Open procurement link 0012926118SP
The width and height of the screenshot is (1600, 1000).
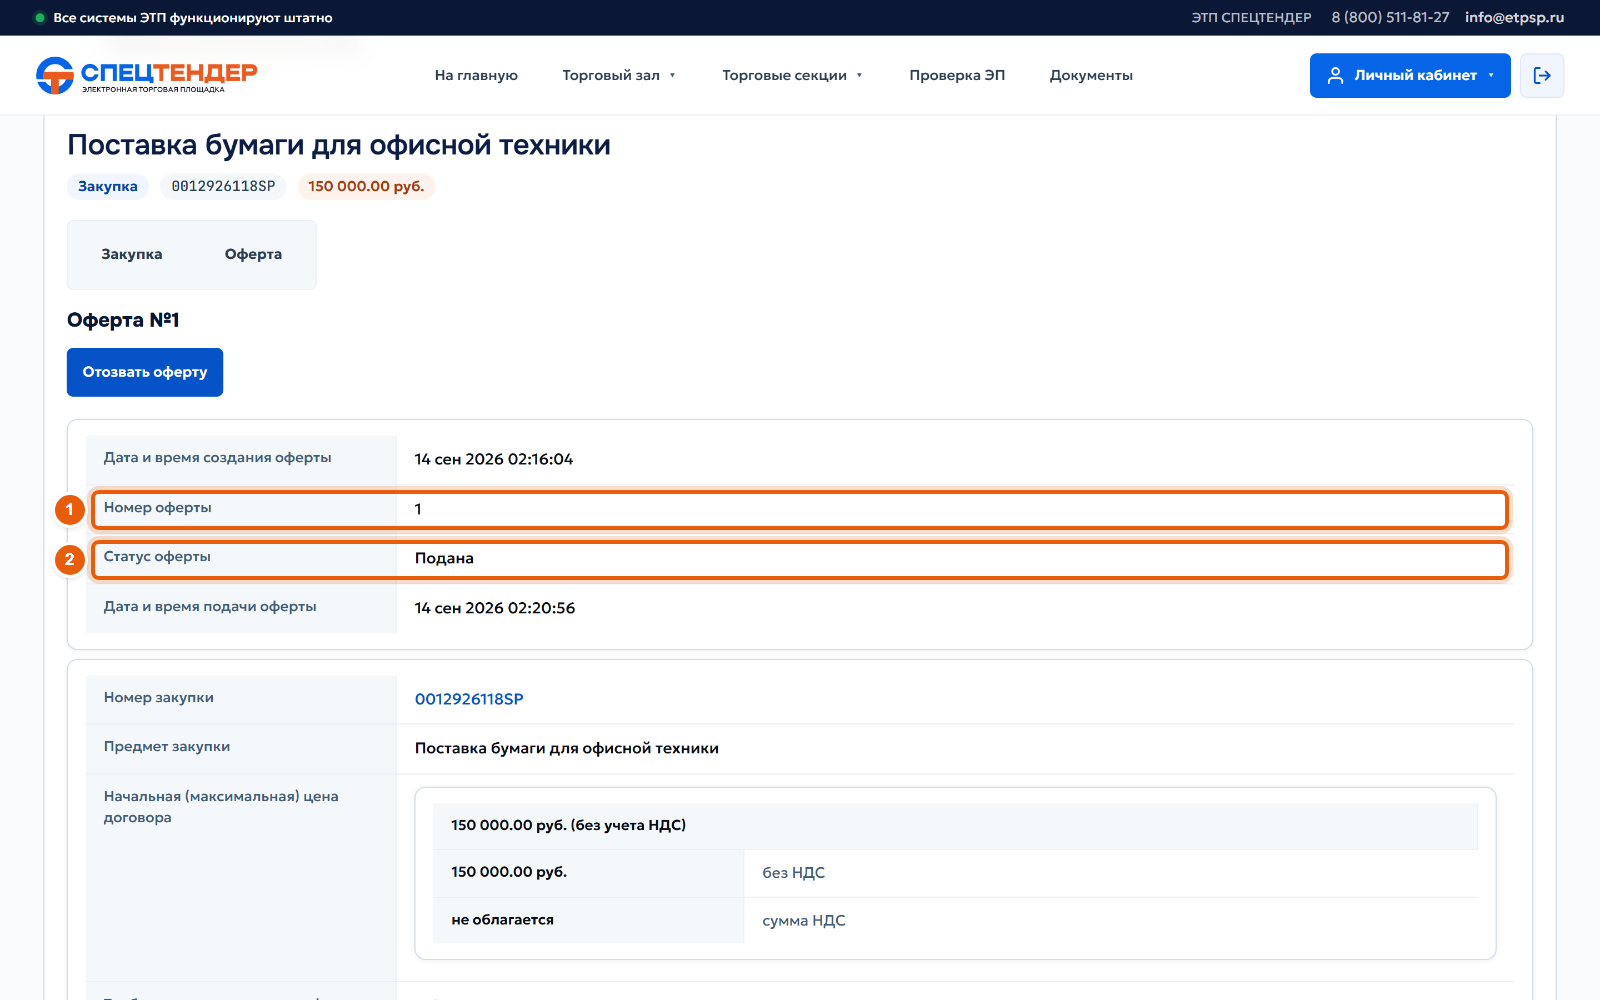click(469, 699)
